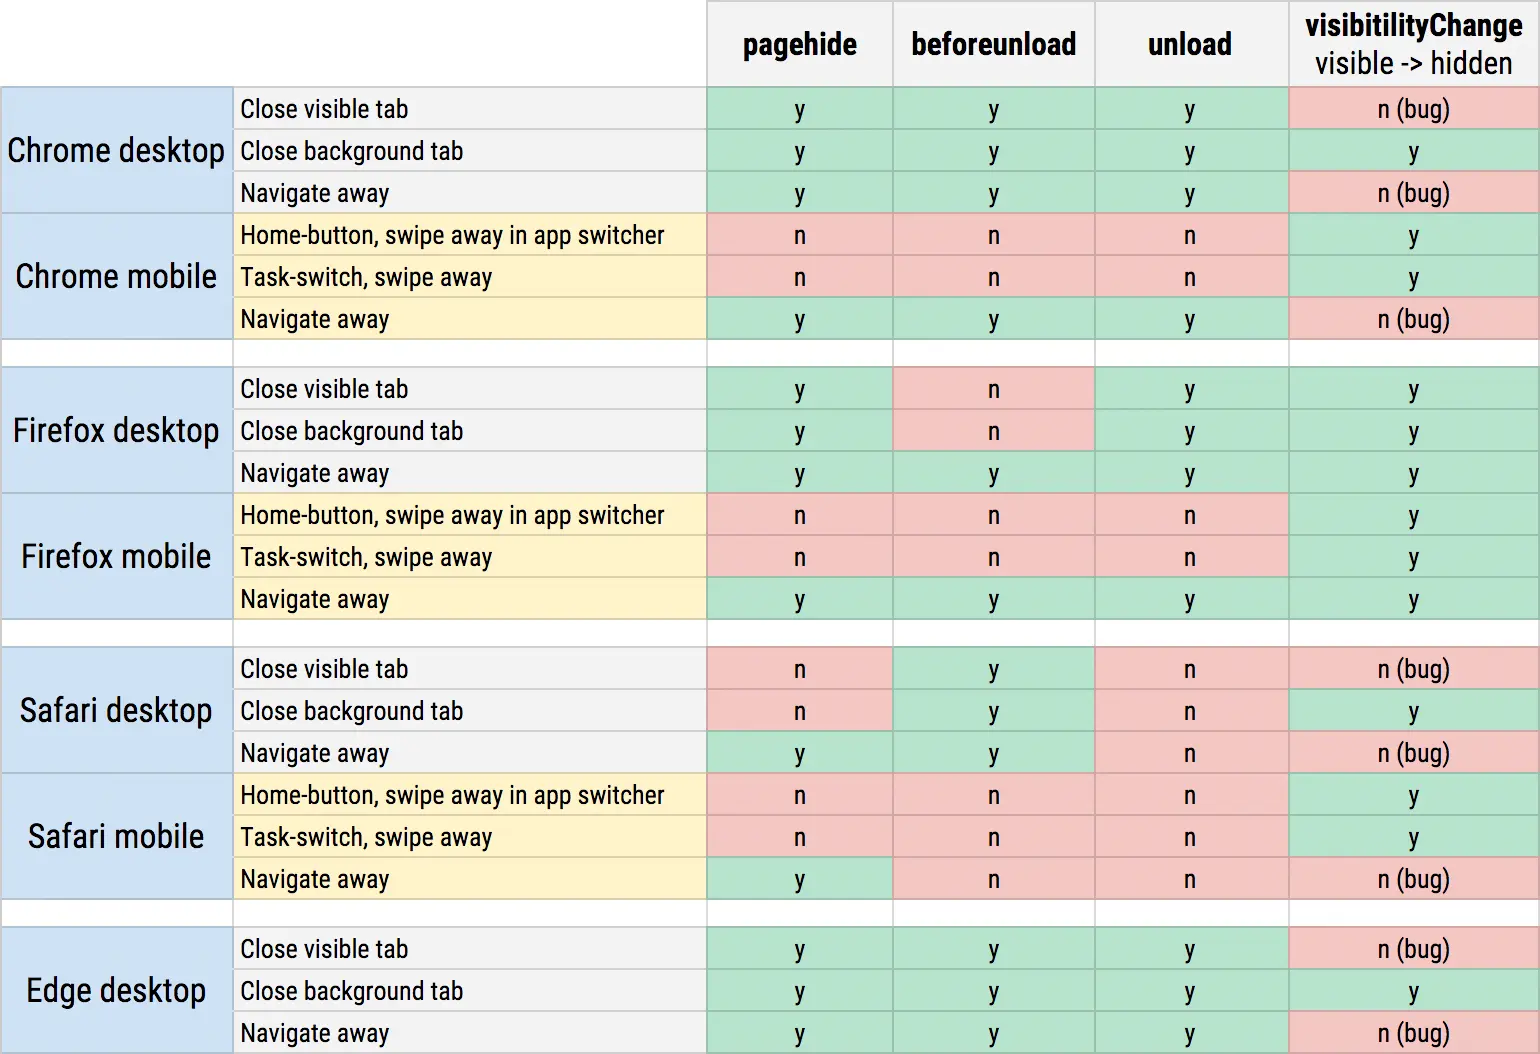
Task: Select the beforeunload column header
Action: click(993, 44)
